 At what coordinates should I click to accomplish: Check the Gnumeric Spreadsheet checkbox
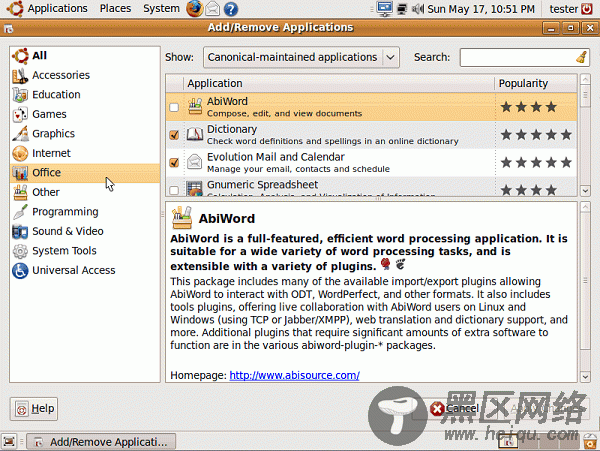[x=174, y=190]
